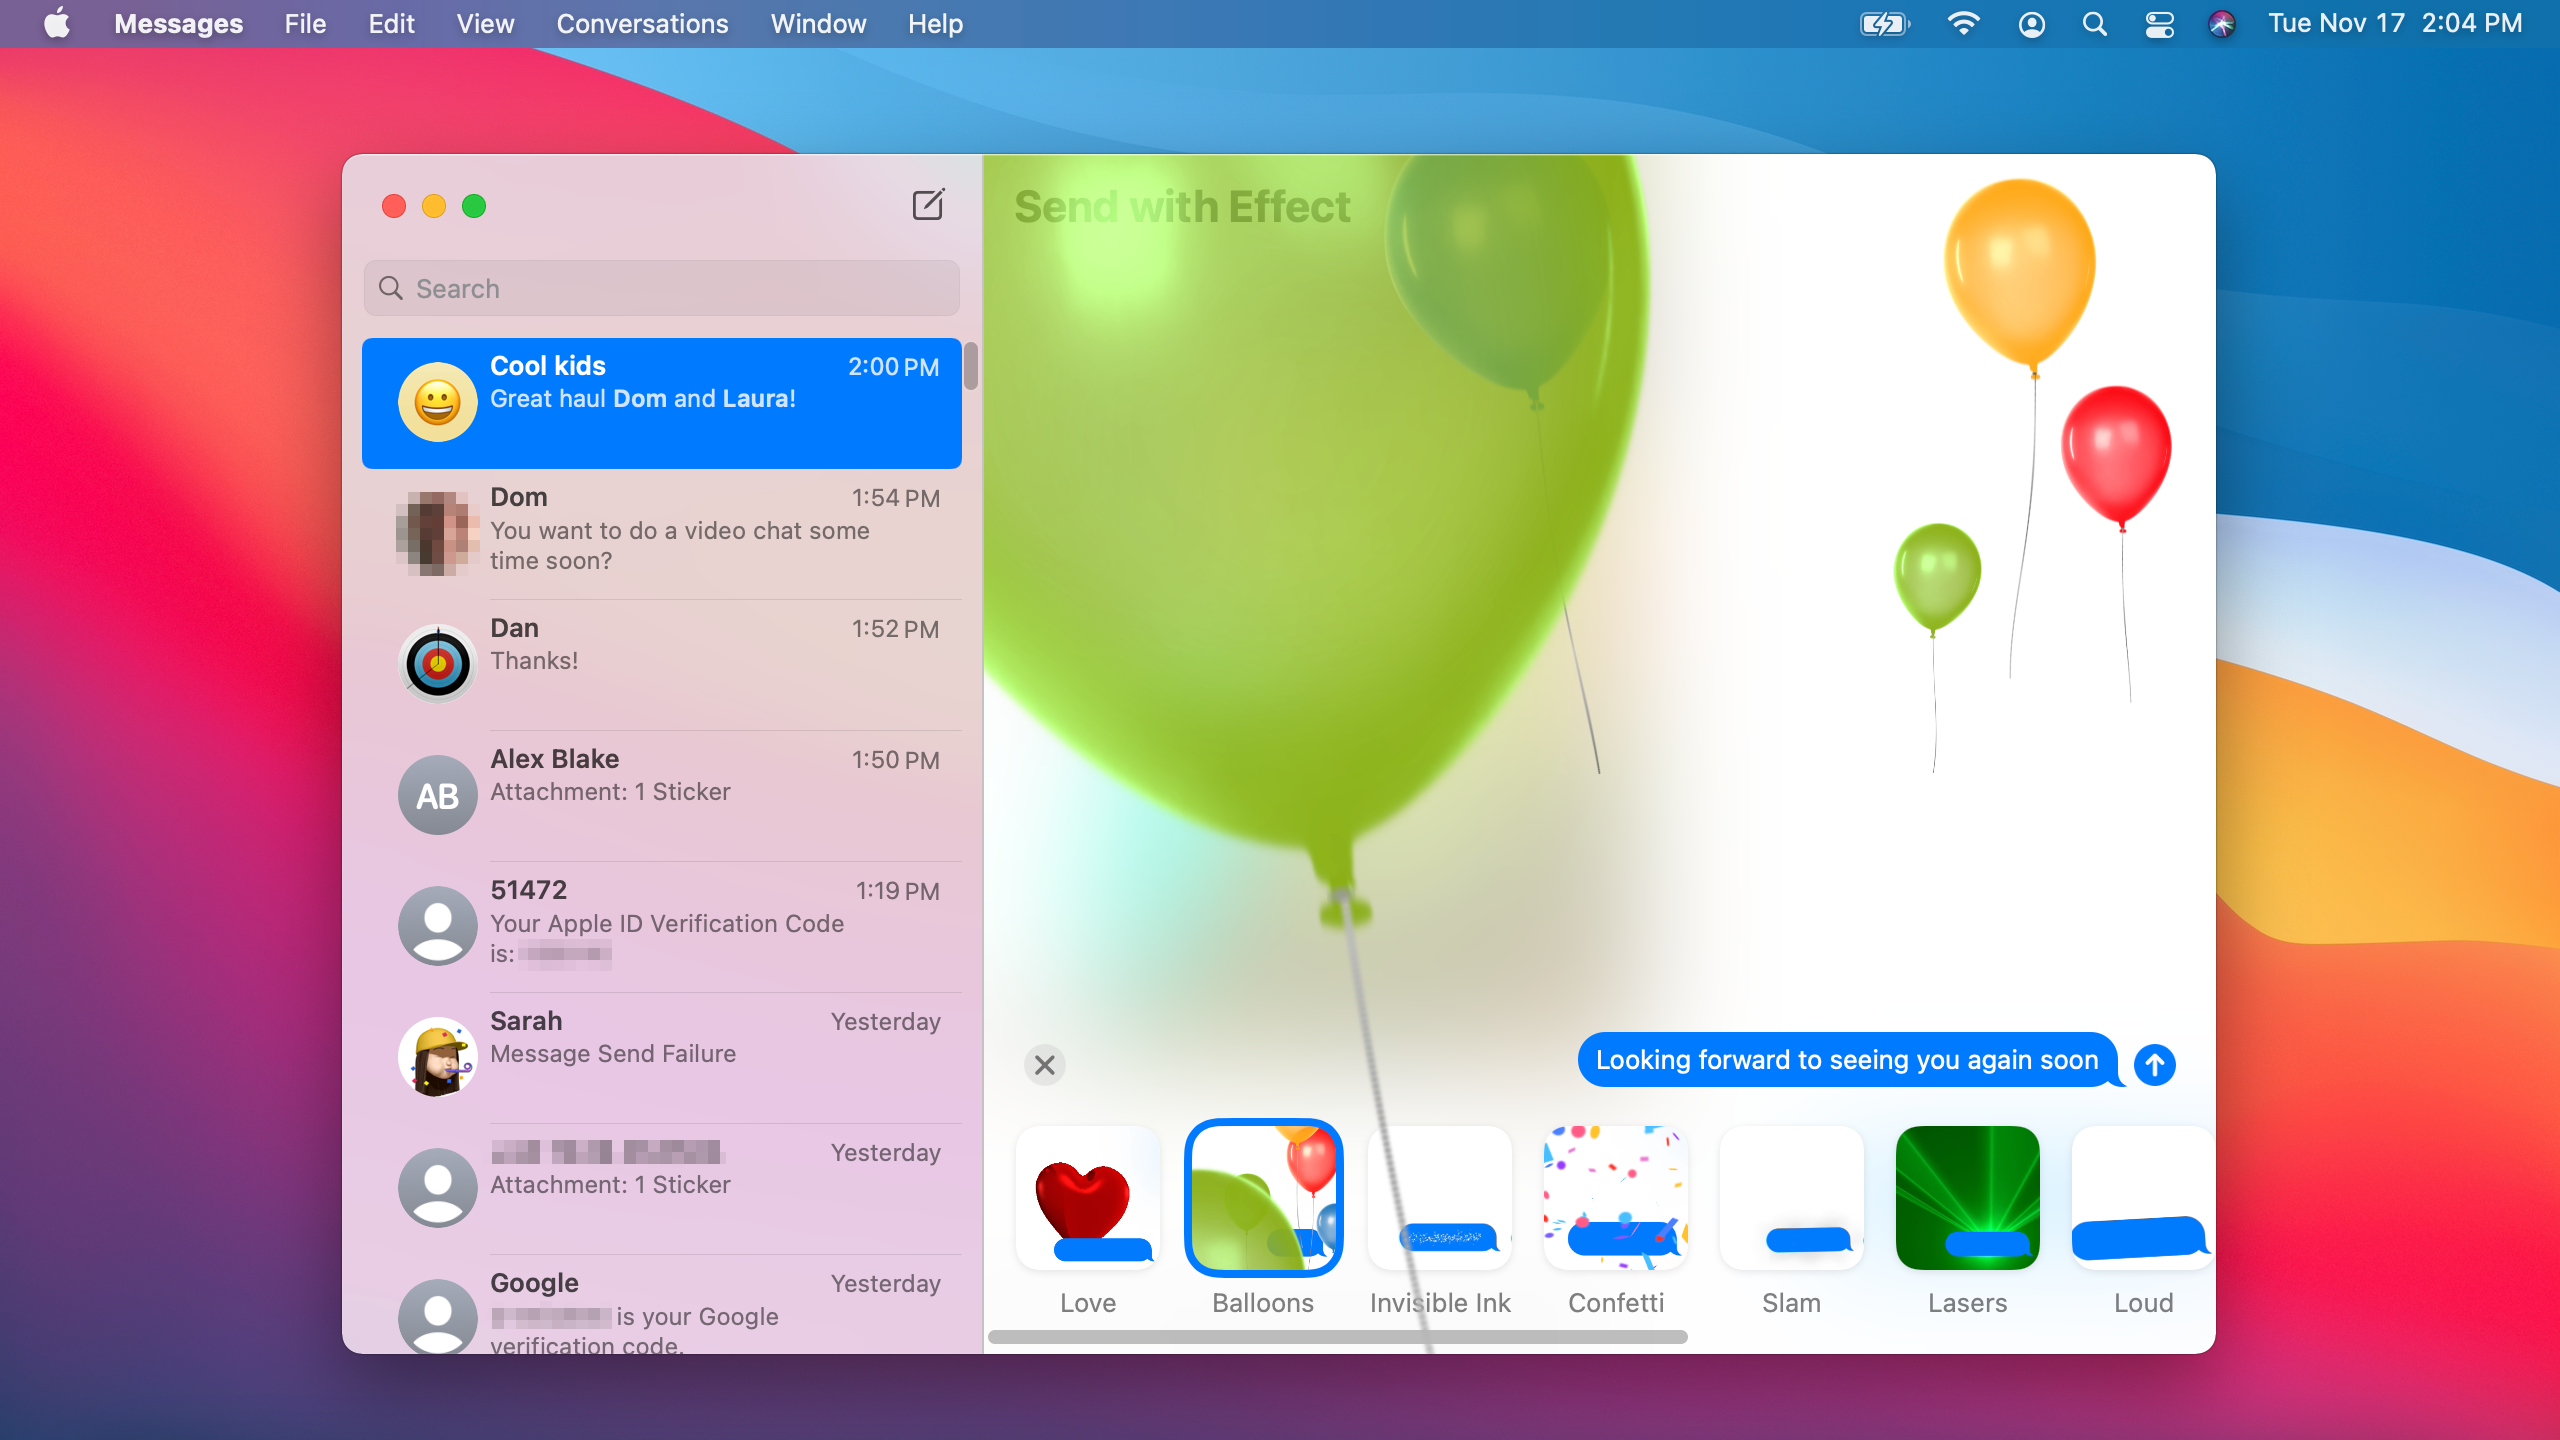Pick the Slam bubble effect

[x=1792, y=1198]
